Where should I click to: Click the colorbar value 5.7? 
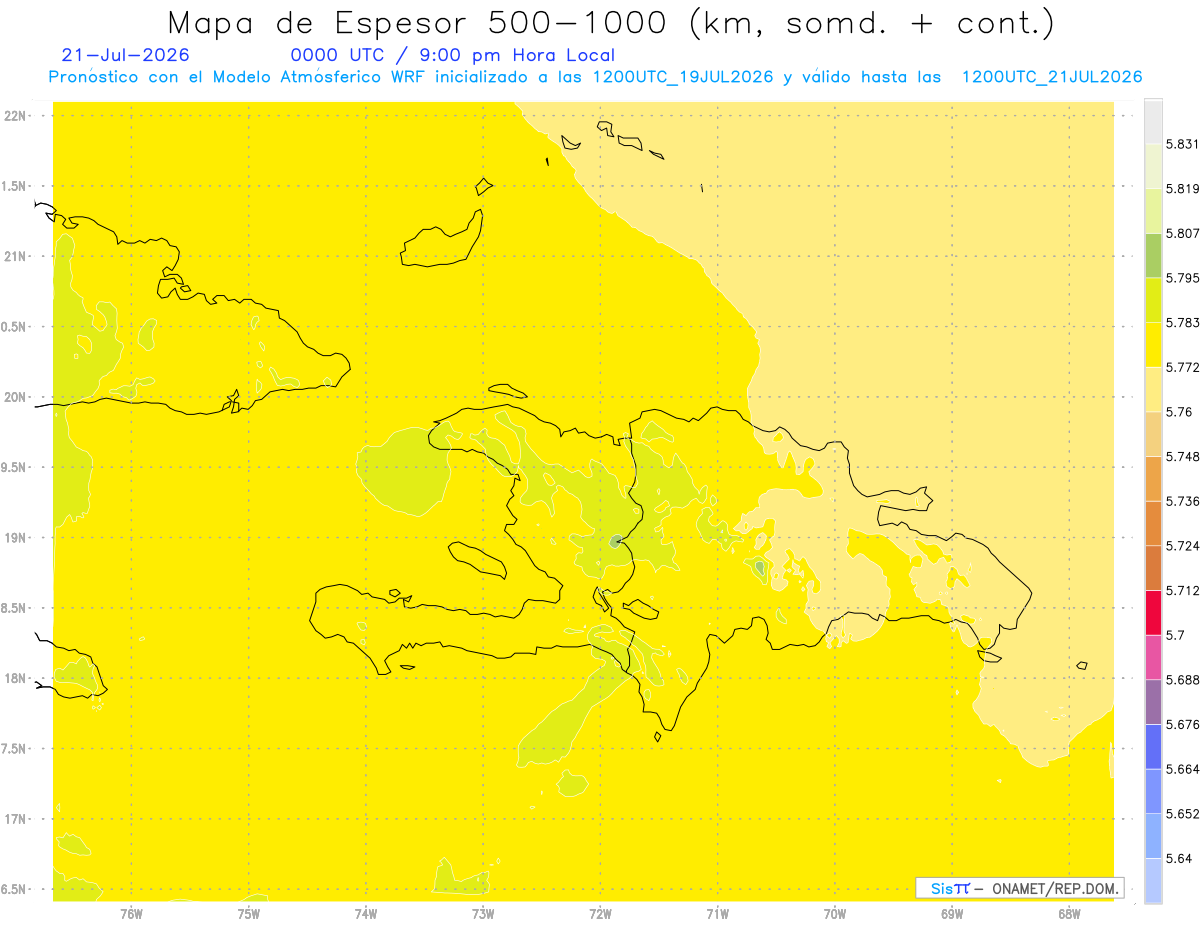(x=1175, y=635)
